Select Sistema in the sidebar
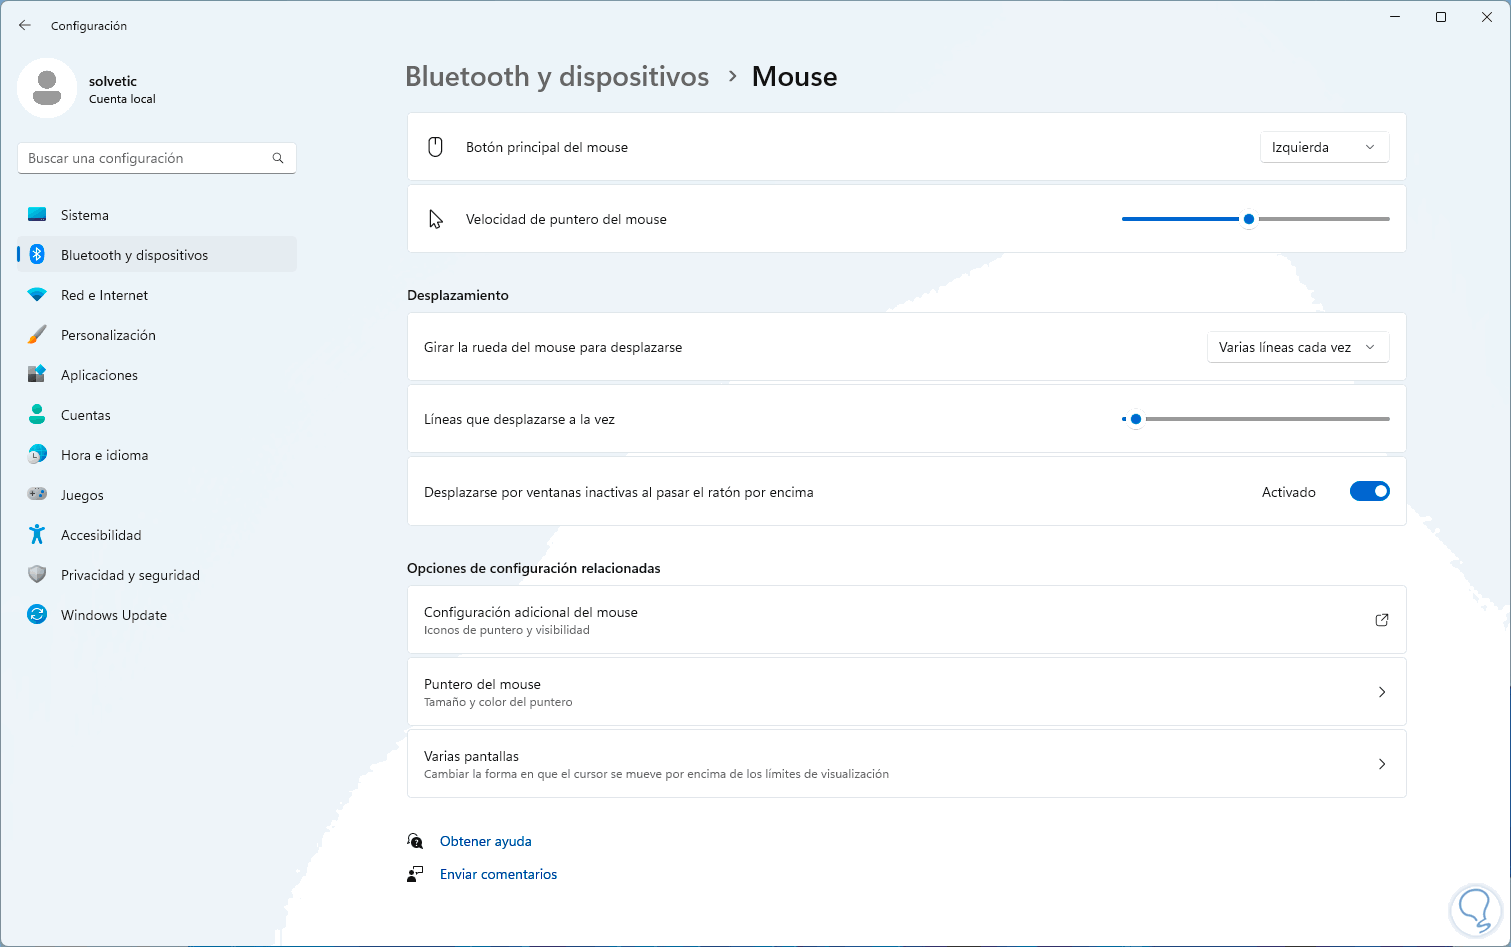The image size is (1511, 947). tap(85, 215)
